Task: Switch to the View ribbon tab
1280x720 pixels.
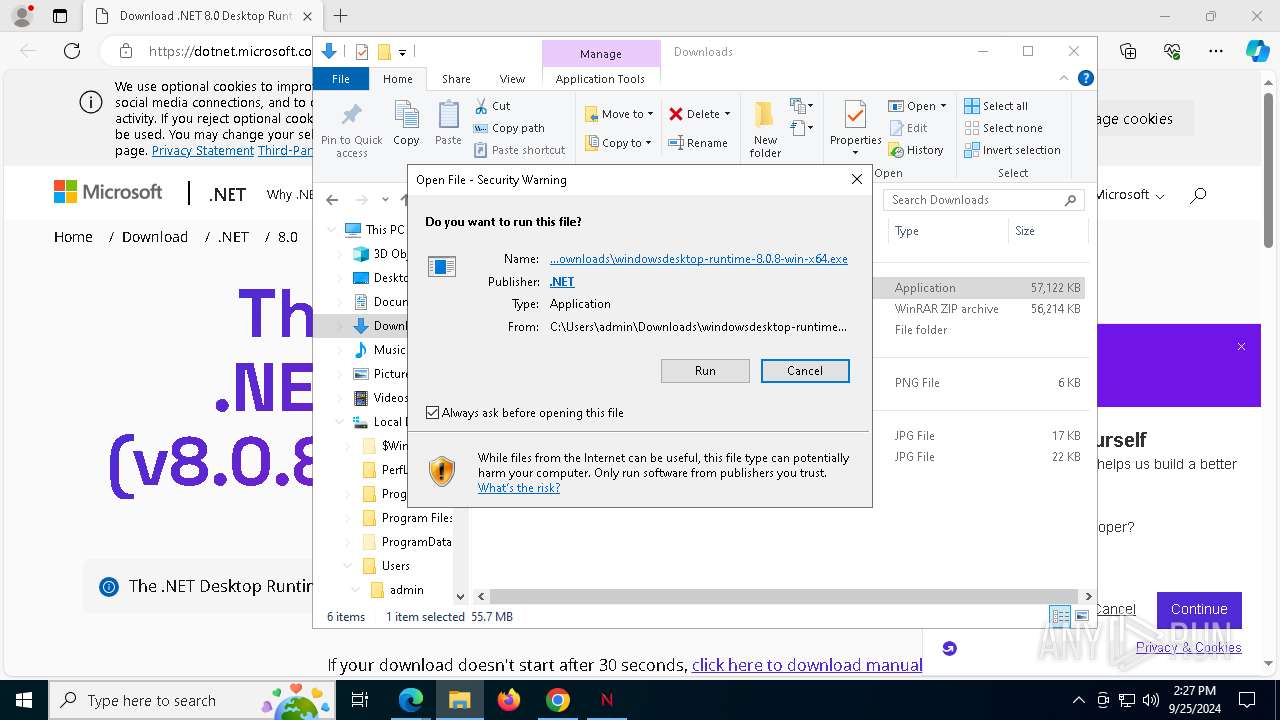Action: tap(512, 79)
